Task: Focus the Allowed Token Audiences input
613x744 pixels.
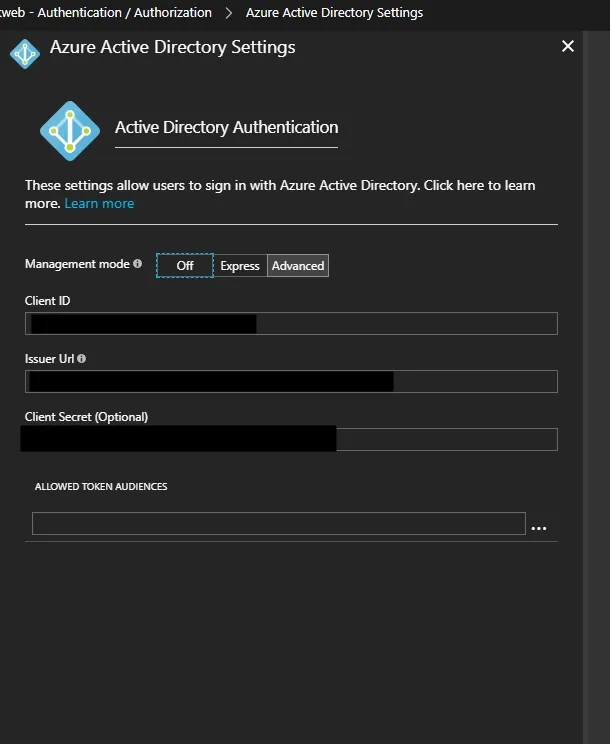Action: [279, 523]
